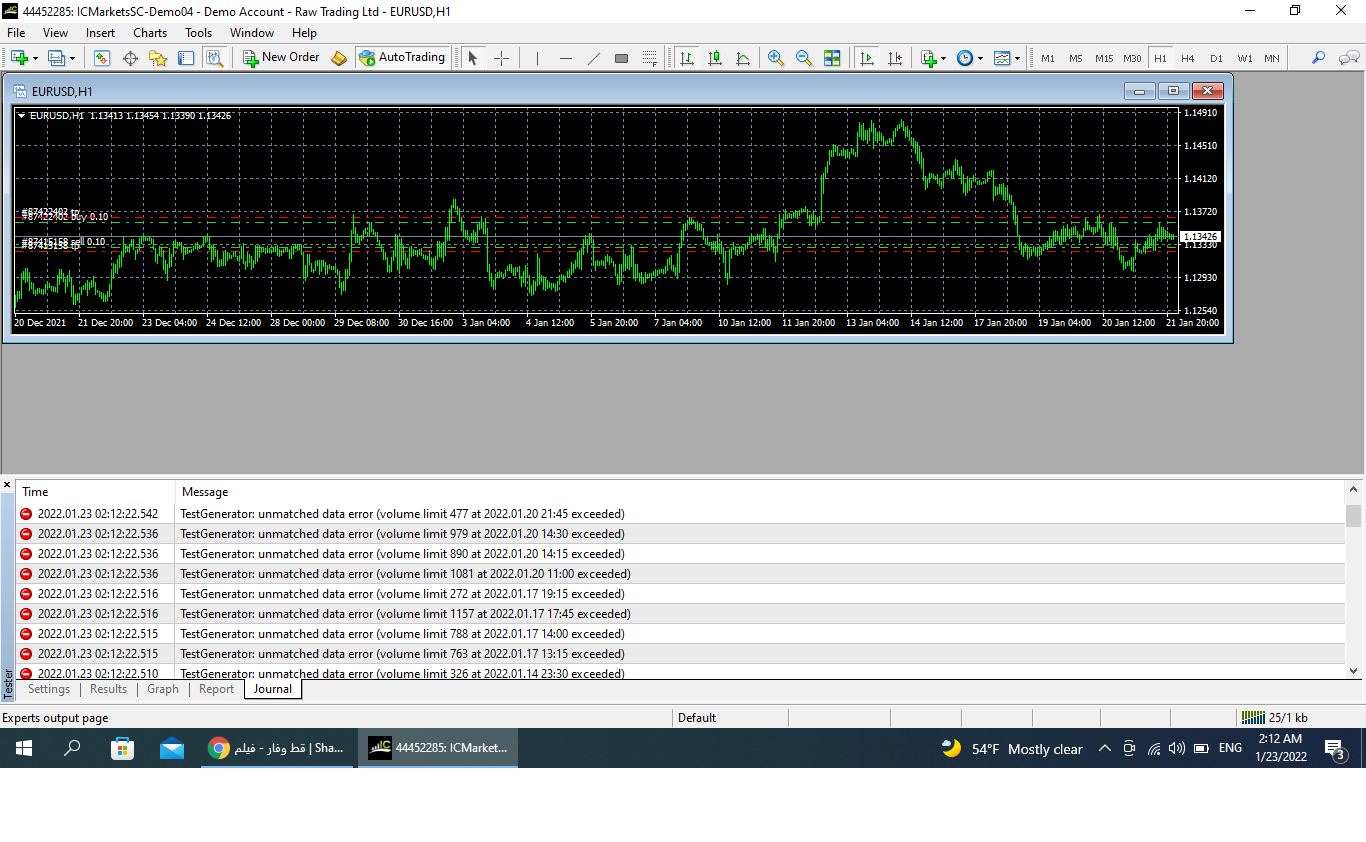This screenshot has height=842, width=1366.
Task: Zoom out on the chart
Action: point(803,58)
